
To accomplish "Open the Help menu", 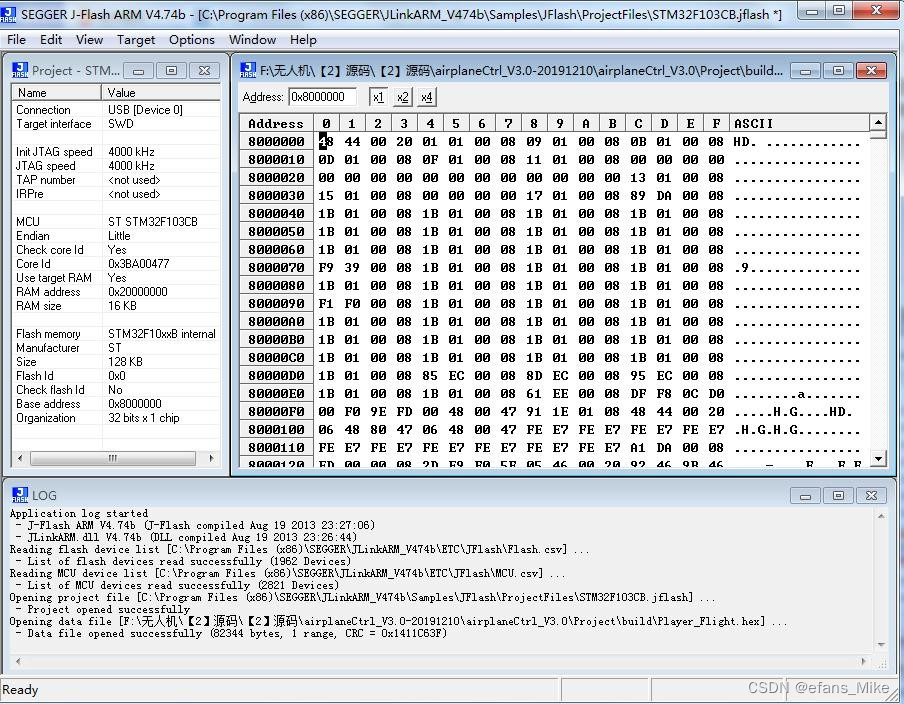I will pos(303,40).
